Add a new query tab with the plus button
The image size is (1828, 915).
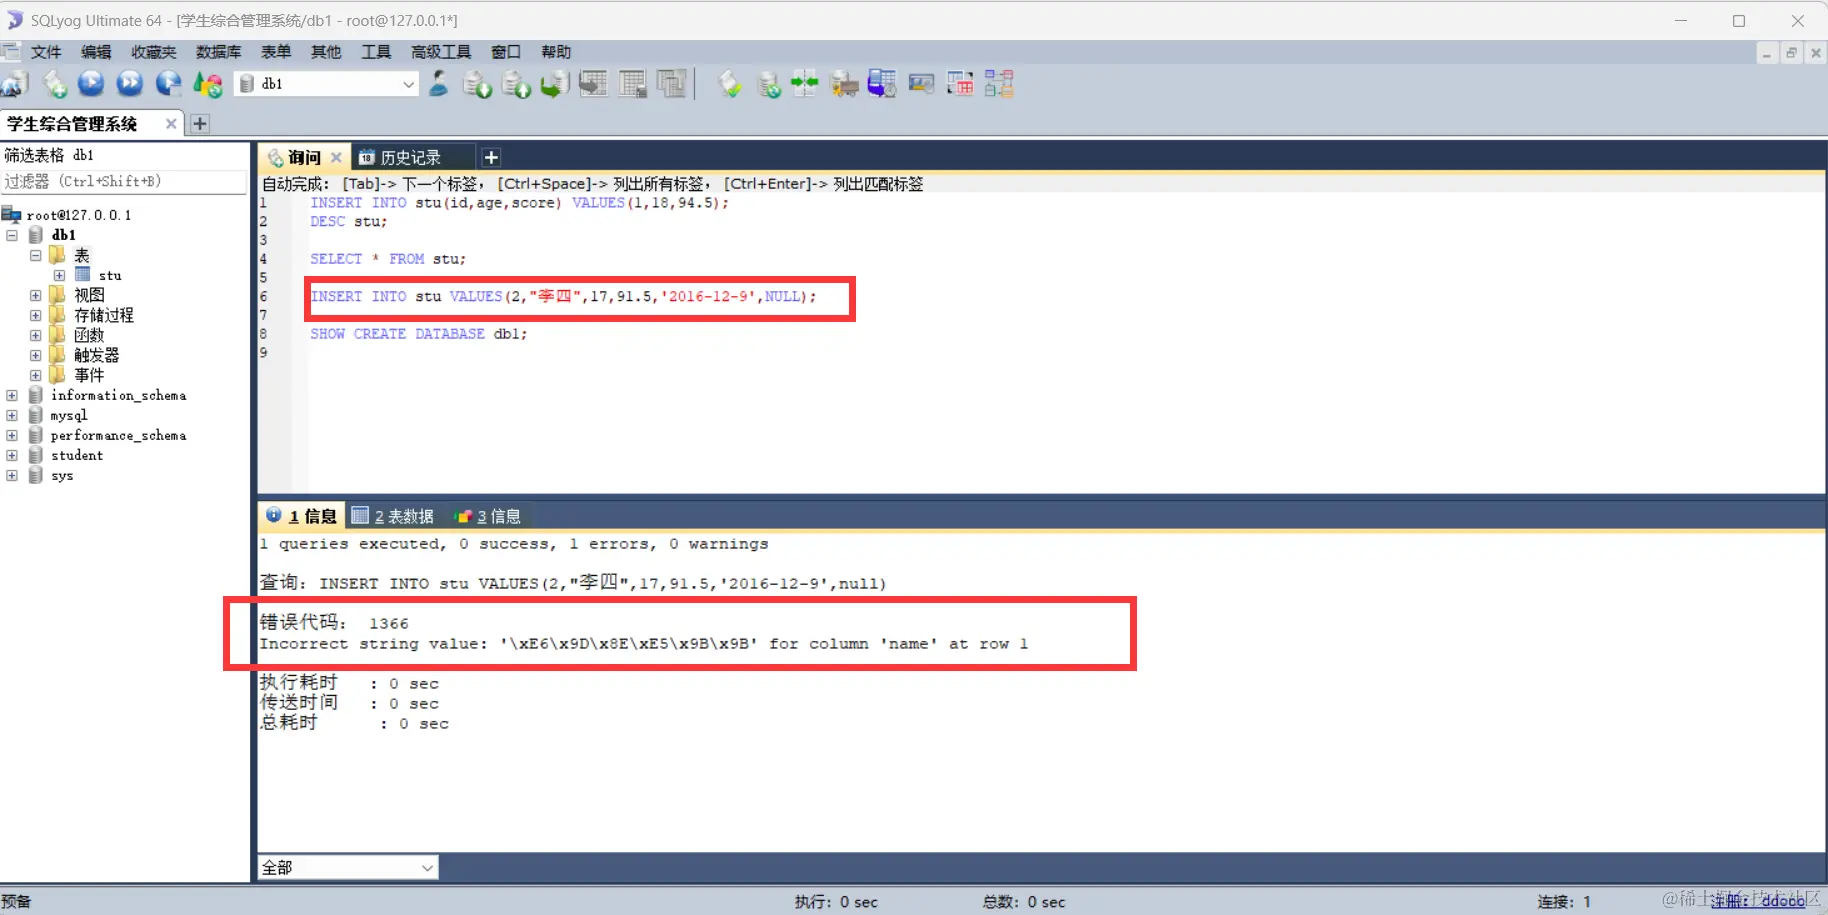click(491, 157)
